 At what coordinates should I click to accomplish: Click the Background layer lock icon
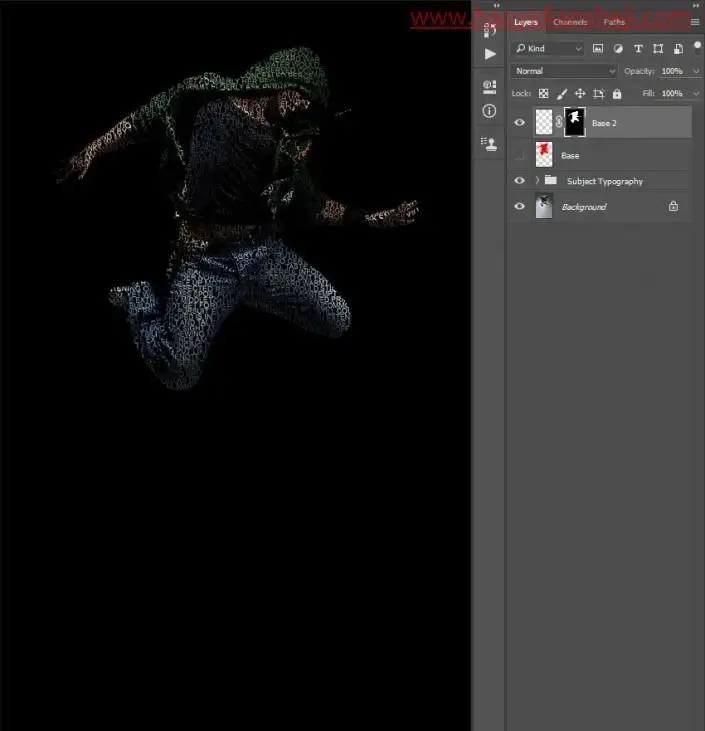[673, 206]
